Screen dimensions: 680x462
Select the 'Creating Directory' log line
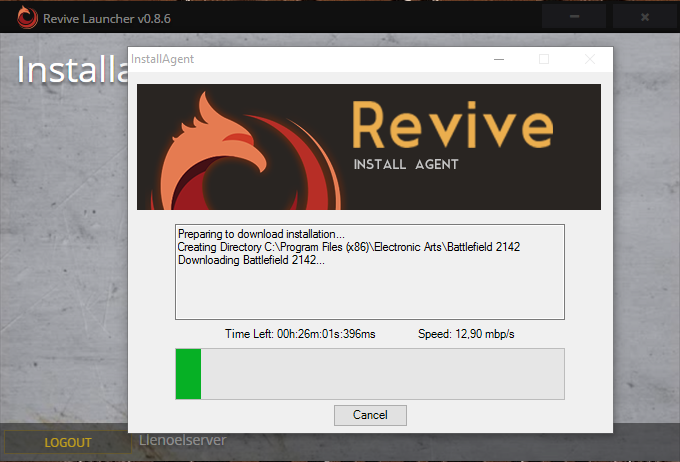[x=349, y=247]
